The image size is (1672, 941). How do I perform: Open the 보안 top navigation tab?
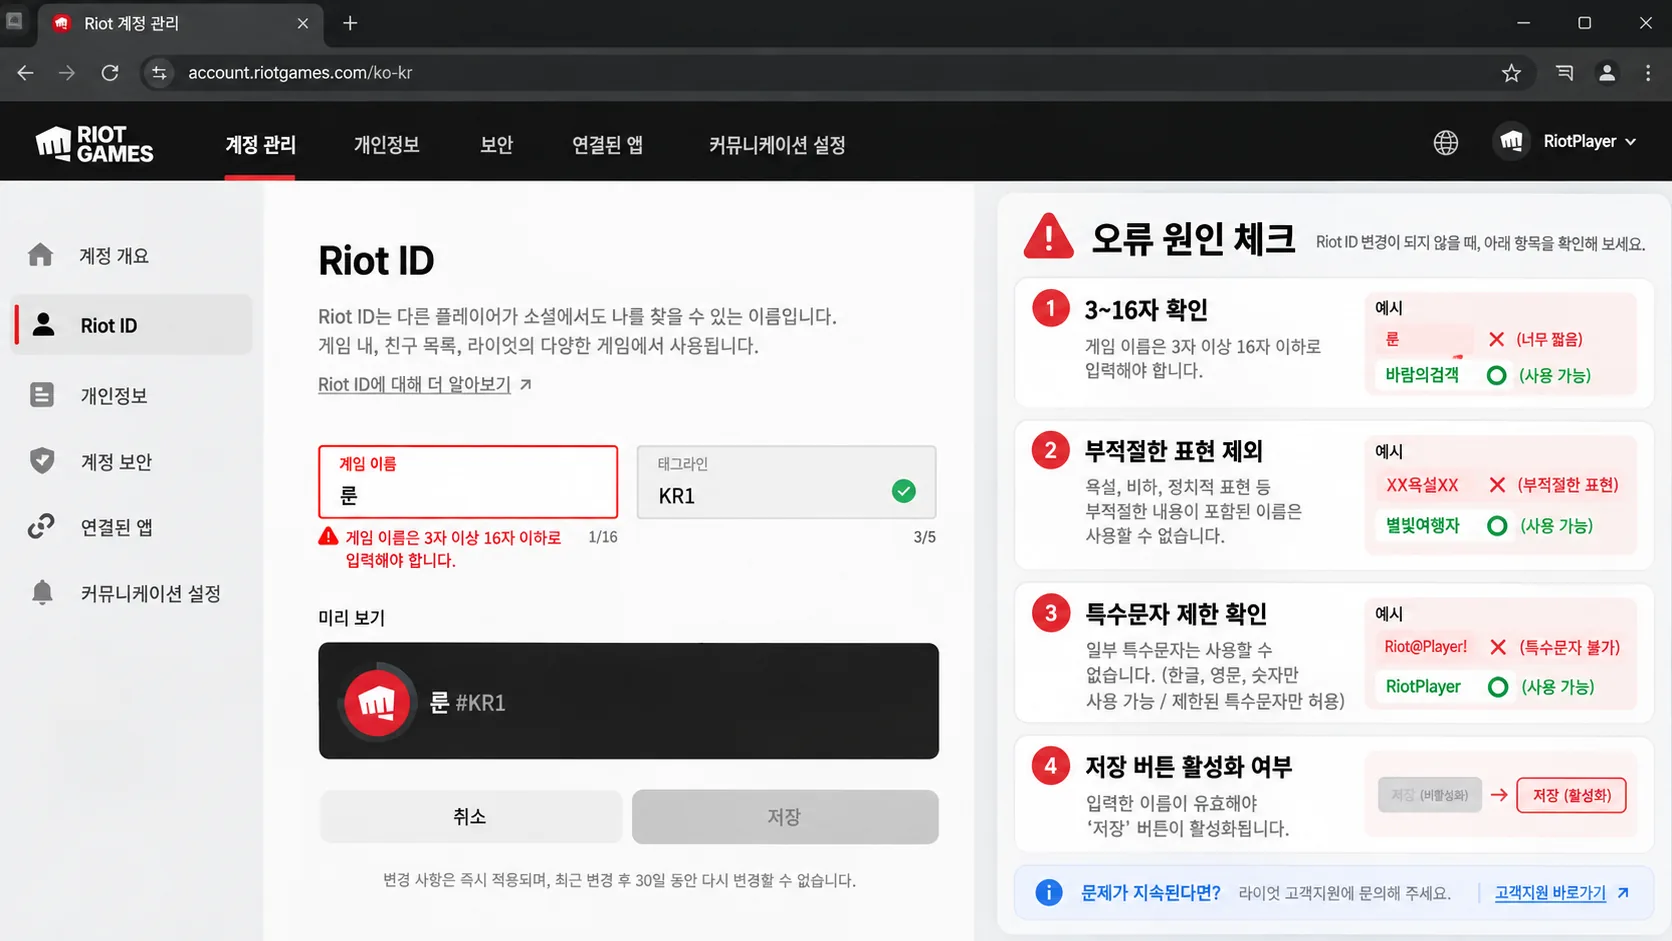point(496,145)
